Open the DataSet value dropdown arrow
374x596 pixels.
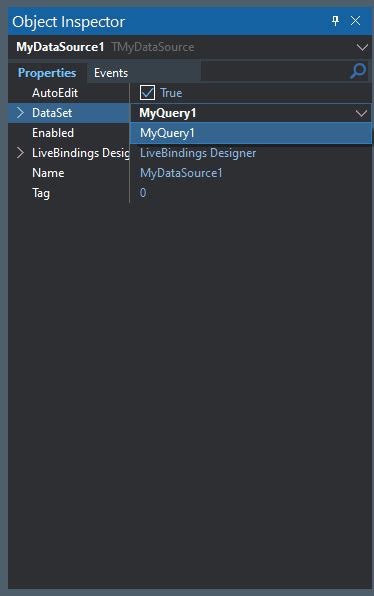click(361, 113)
